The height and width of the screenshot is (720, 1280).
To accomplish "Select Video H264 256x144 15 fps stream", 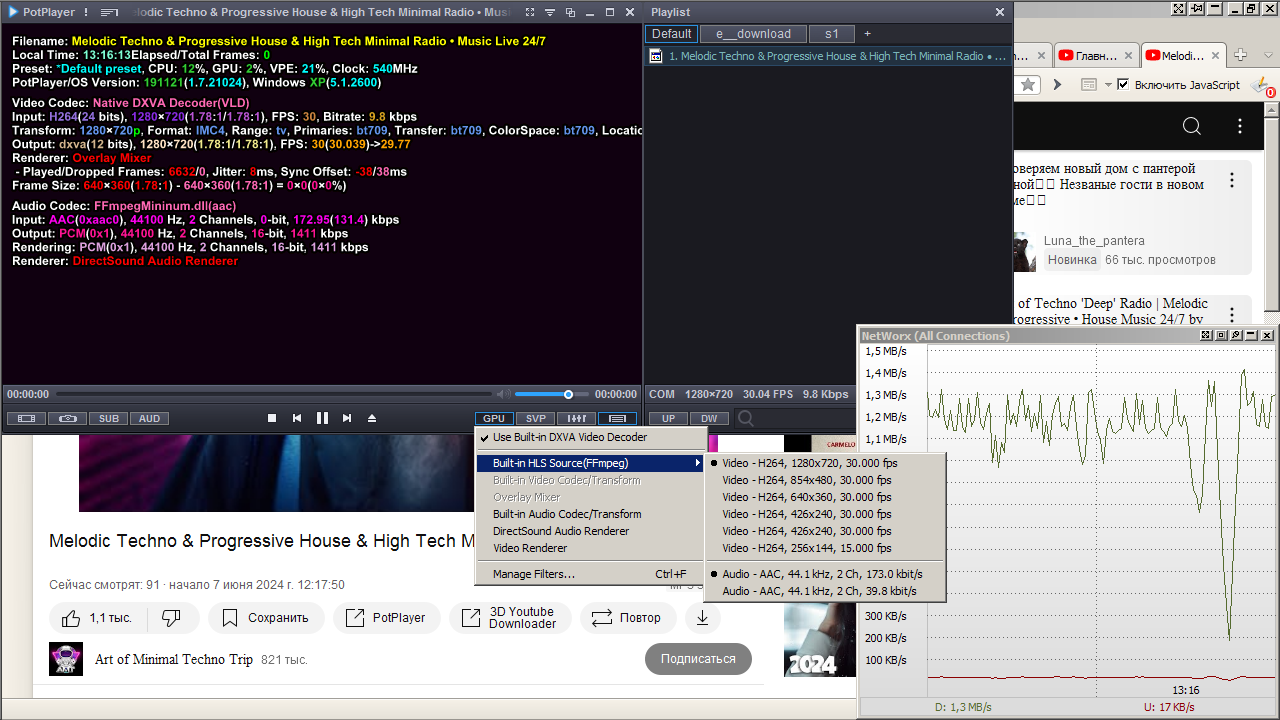I will pyautogui.click(x=825, y=548).
